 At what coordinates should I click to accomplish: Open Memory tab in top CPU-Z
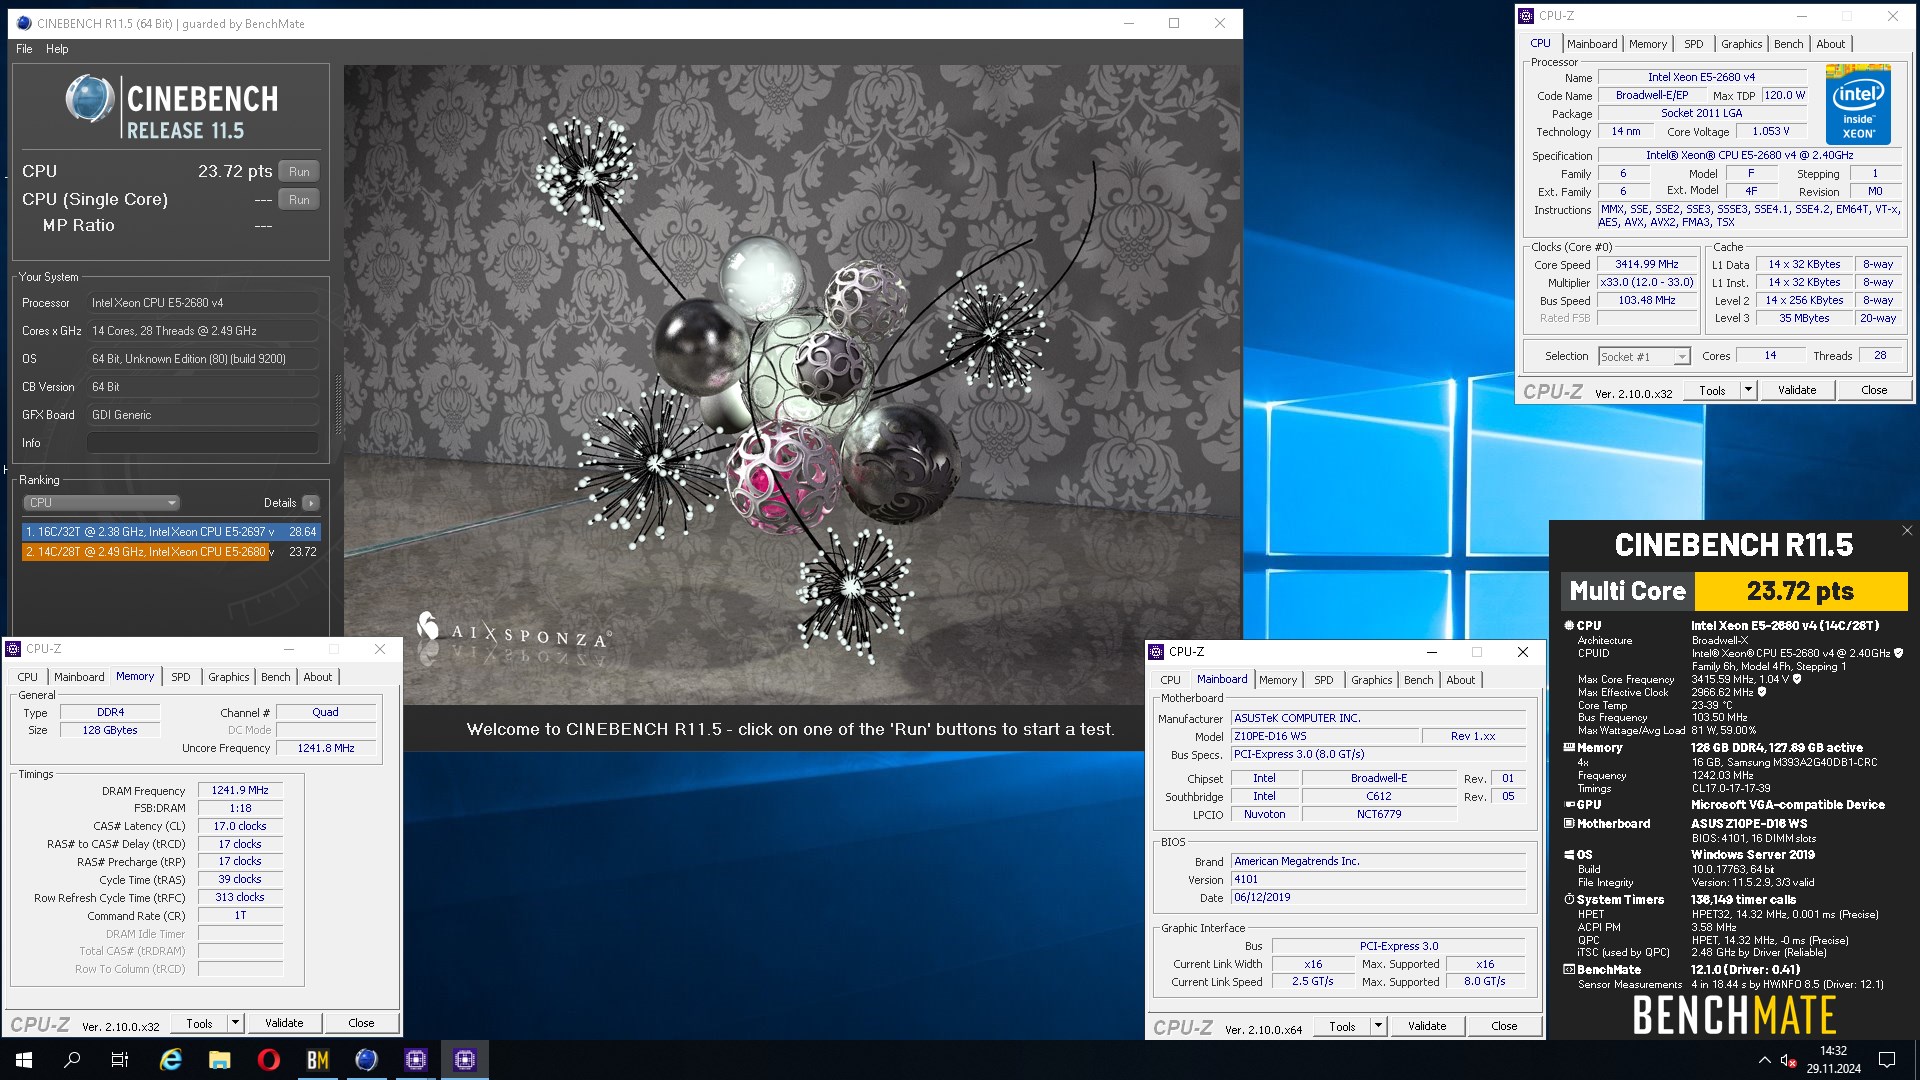1648,44
